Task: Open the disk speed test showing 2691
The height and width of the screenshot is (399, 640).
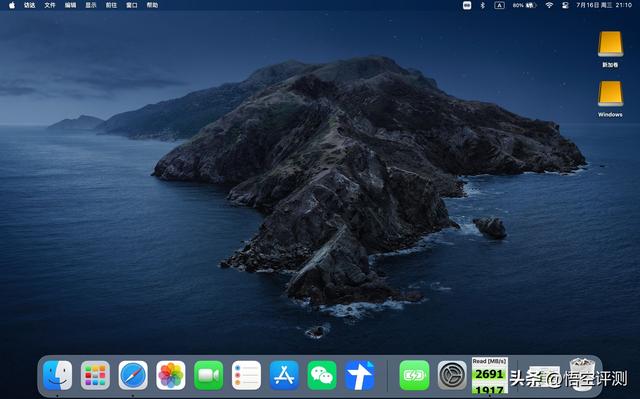Action: tap(489, 376)
